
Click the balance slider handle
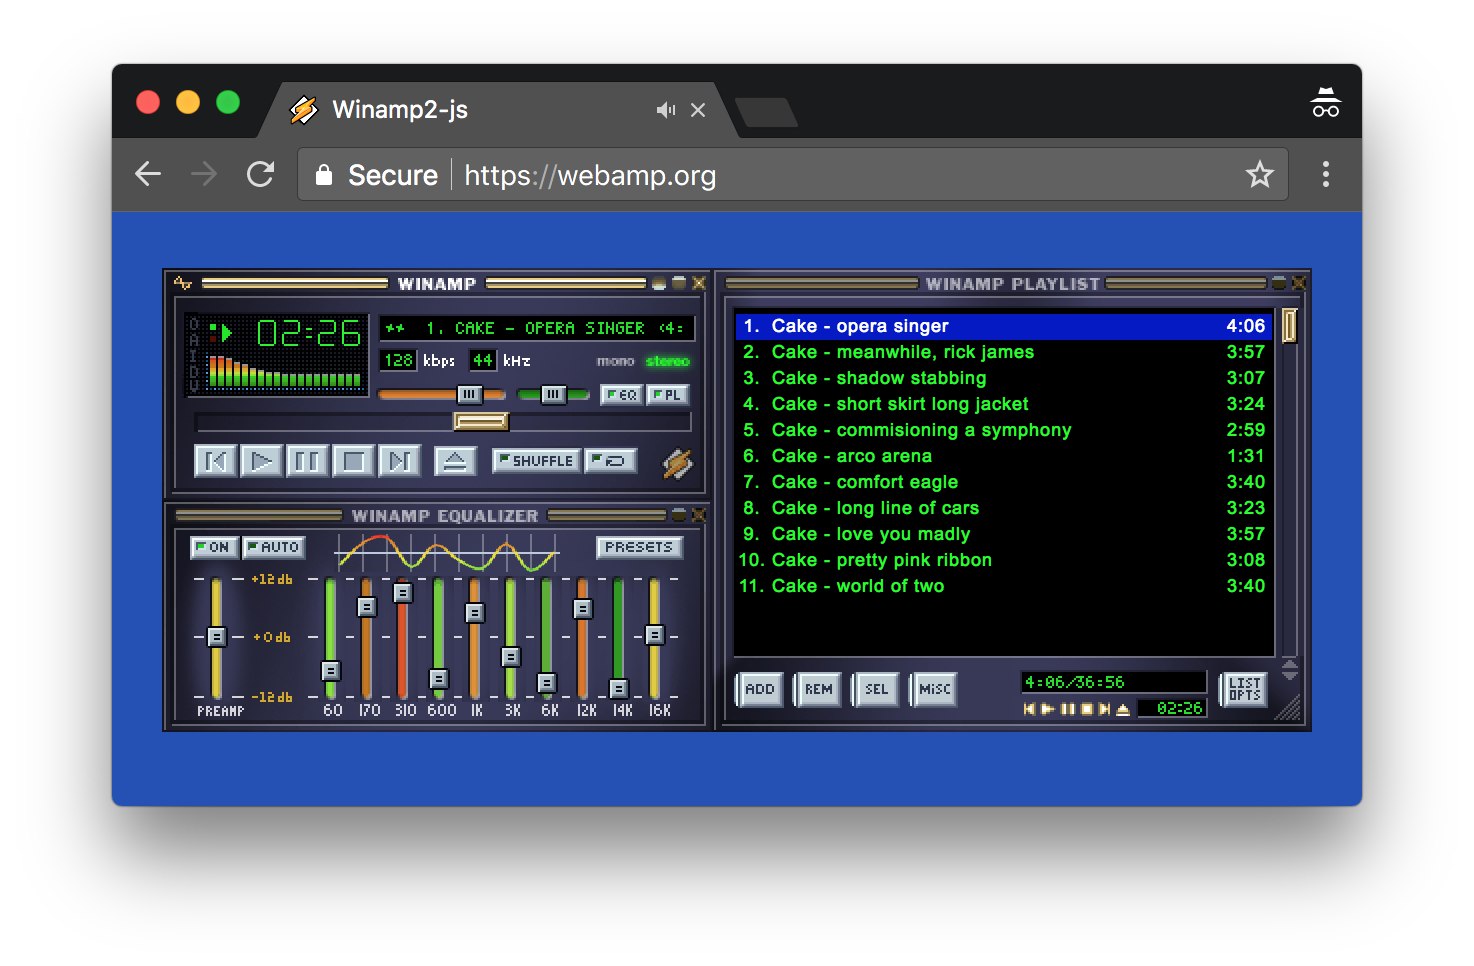(553, 394)
